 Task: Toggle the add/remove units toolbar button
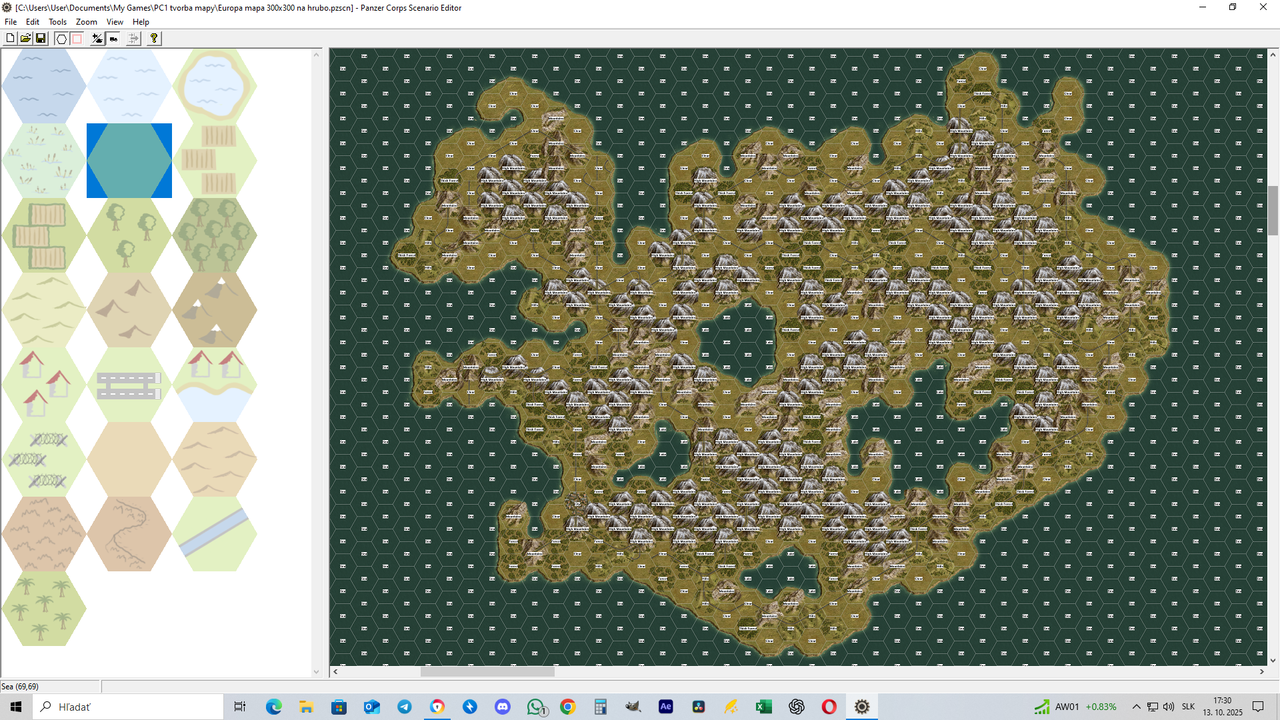97,38
